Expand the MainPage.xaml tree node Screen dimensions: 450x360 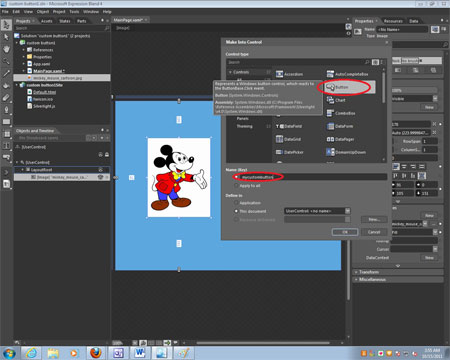coord(24,71)
